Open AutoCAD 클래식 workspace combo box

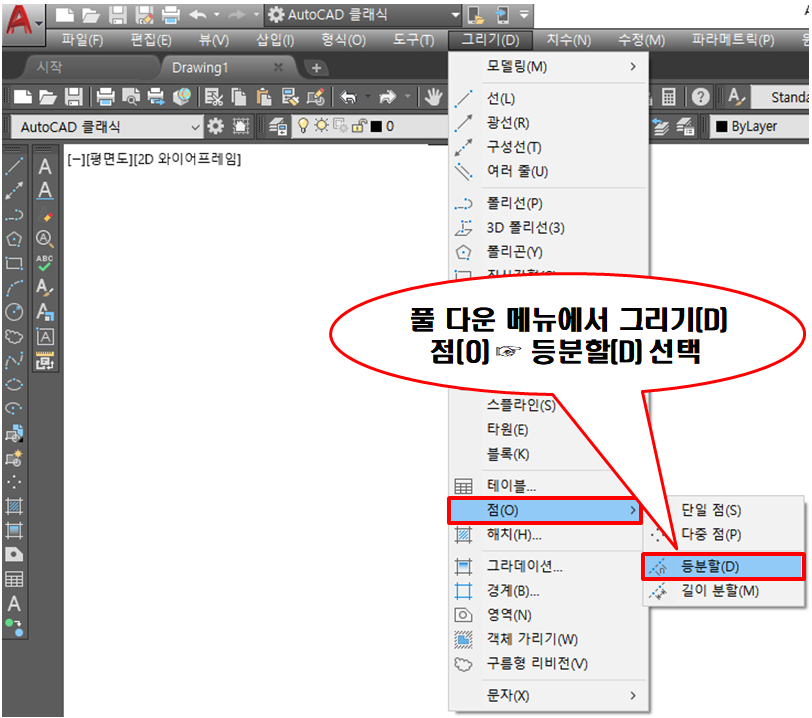coord(106,127)
